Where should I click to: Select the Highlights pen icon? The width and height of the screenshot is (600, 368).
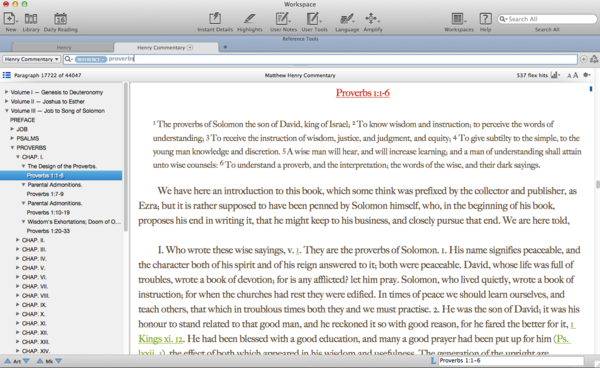click(249, 18)
